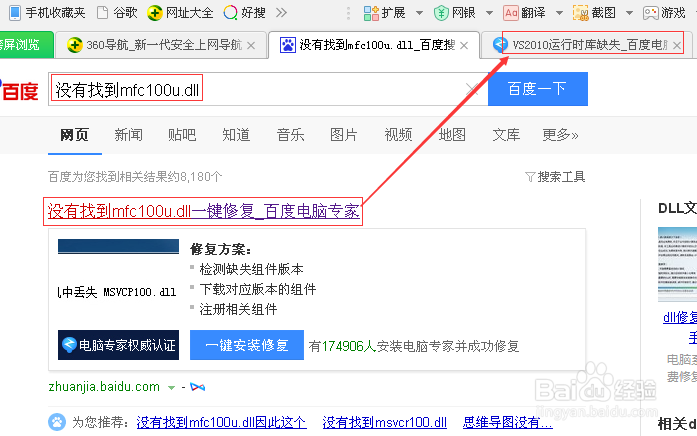Expand the arrow next to zhuanjia.baidu.com
697x436 pixels.
point(171,388)
